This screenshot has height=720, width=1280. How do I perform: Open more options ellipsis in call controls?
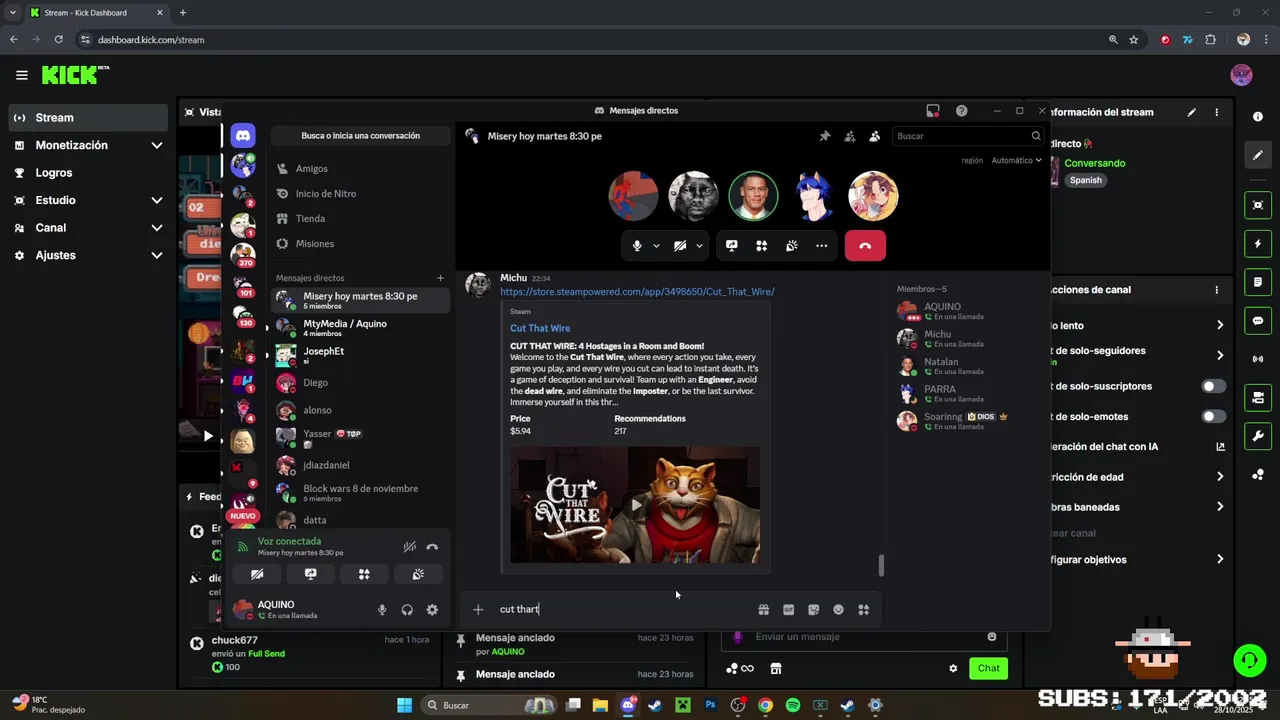[x=821, y=245]
